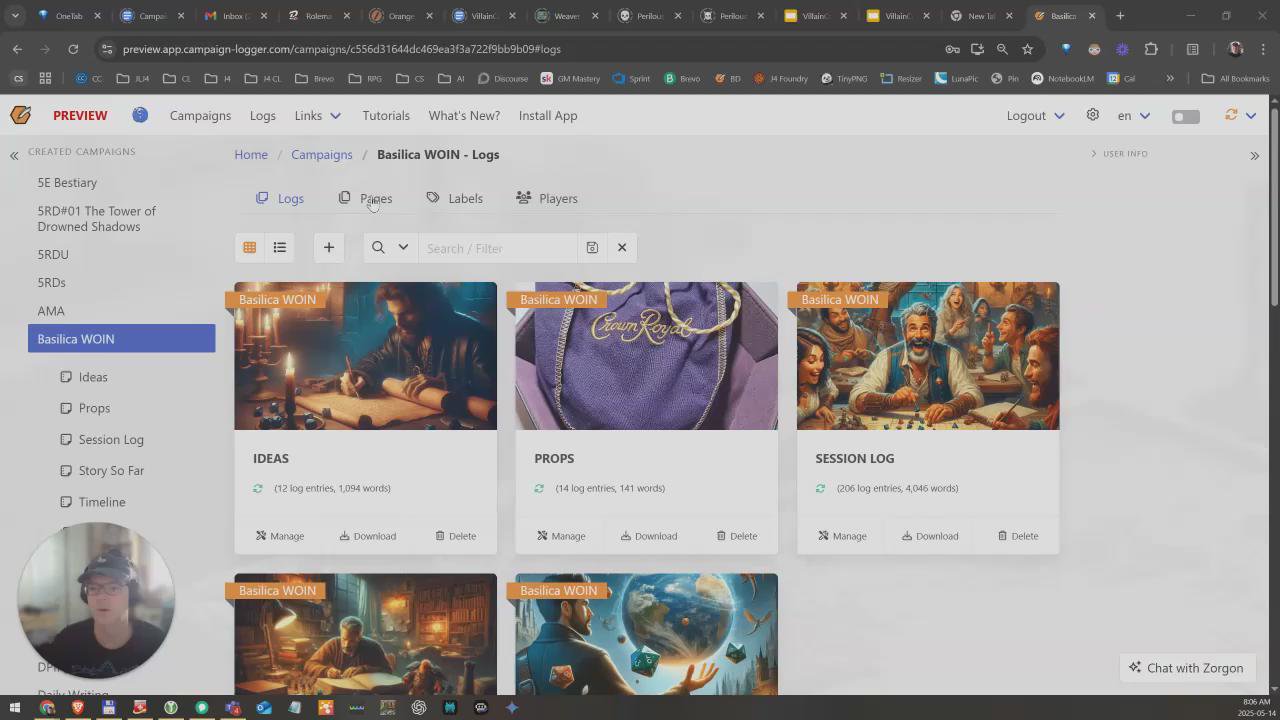
Task: Clear the search filter with X
Action: point(622,248)
